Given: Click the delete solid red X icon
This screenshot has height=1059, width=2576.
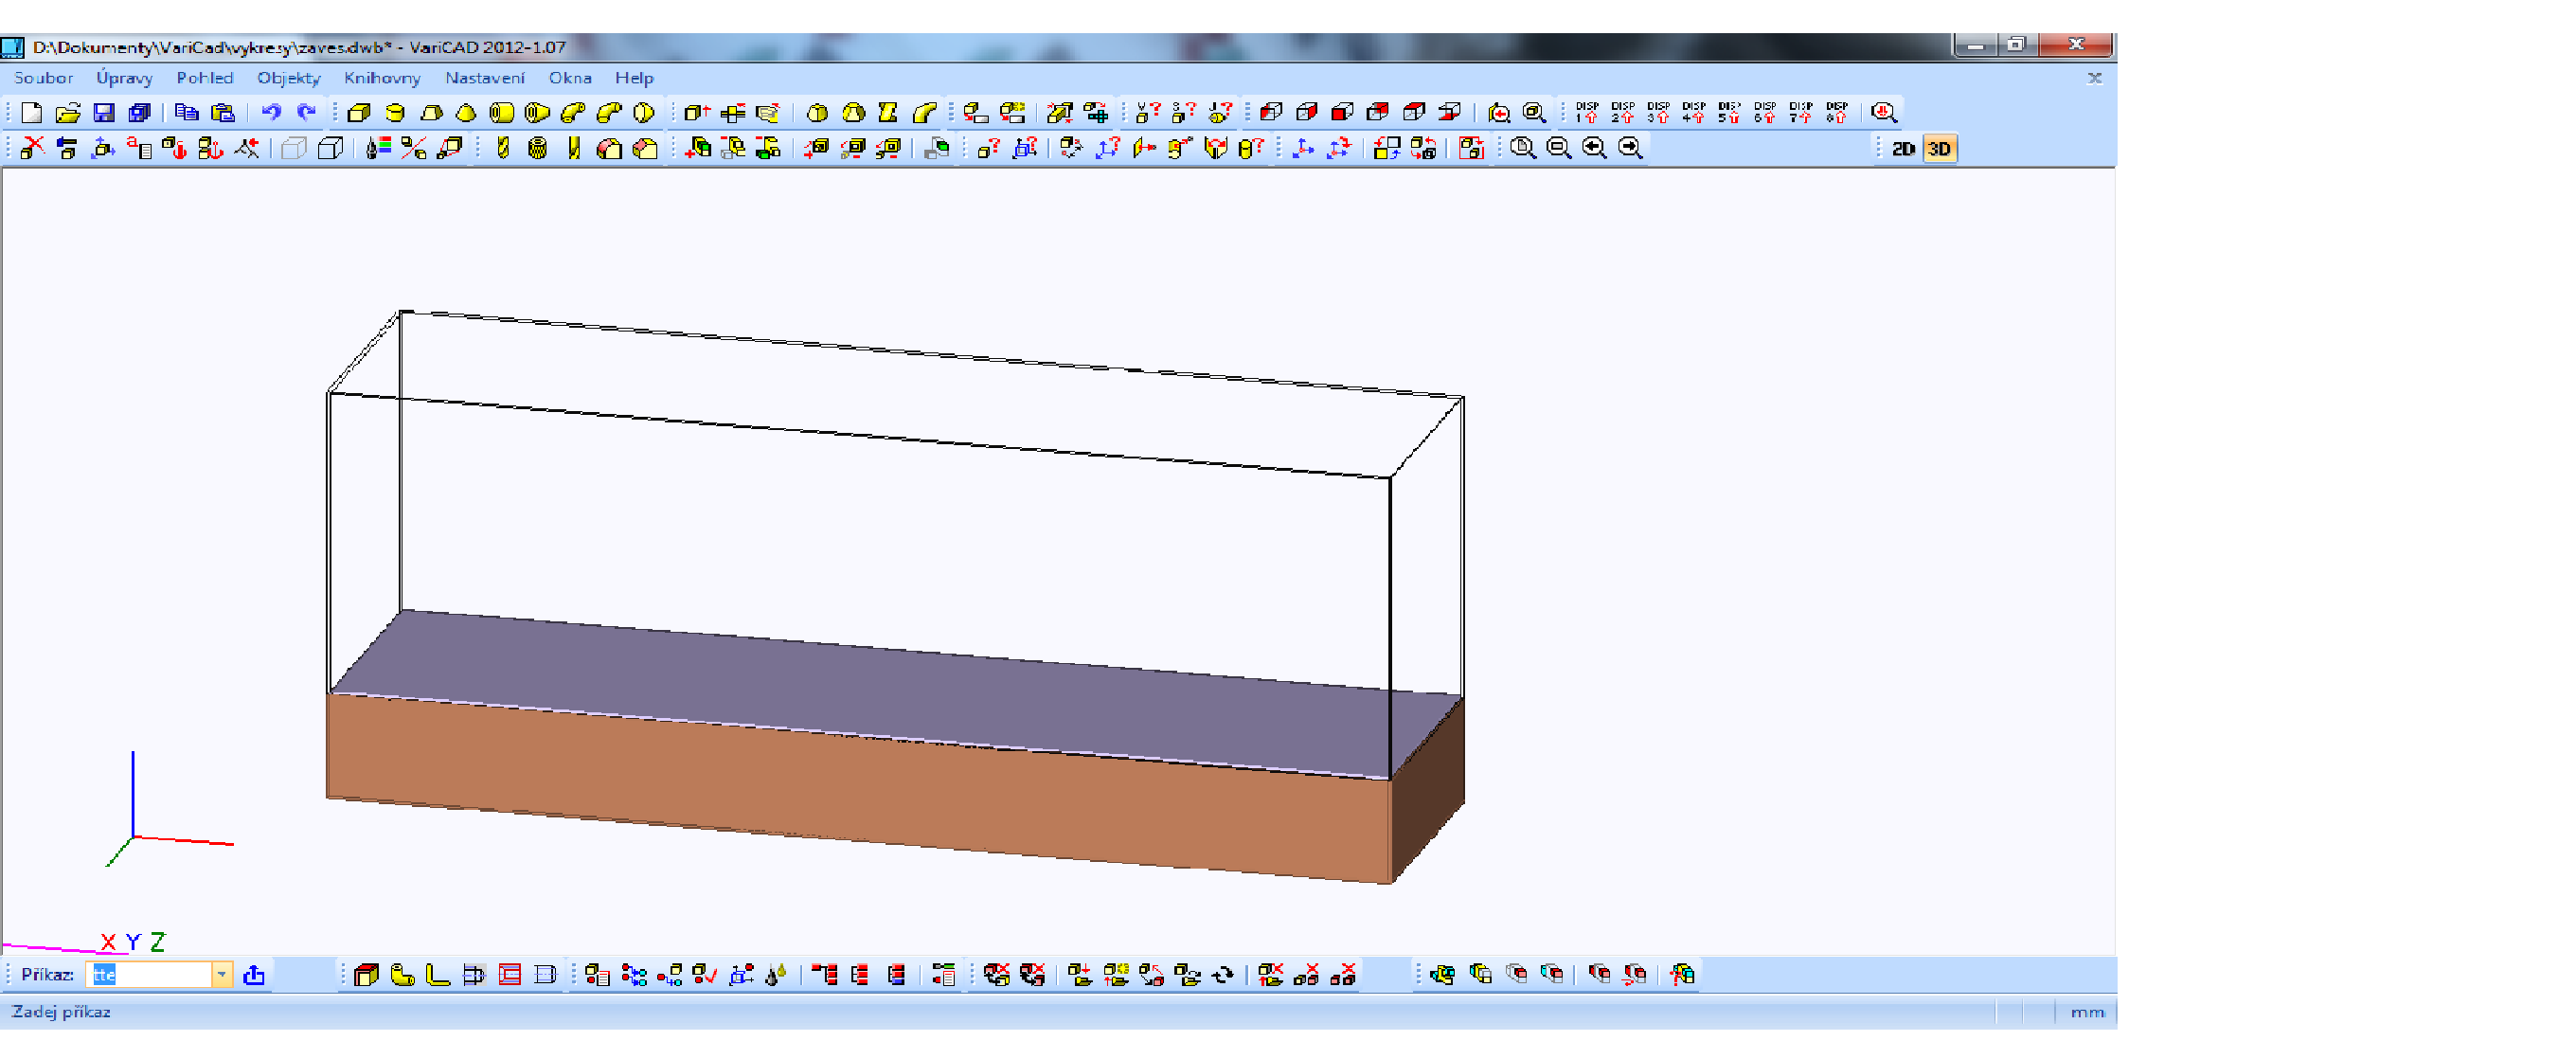Looking at the screenshot, I should pos(32,149).
